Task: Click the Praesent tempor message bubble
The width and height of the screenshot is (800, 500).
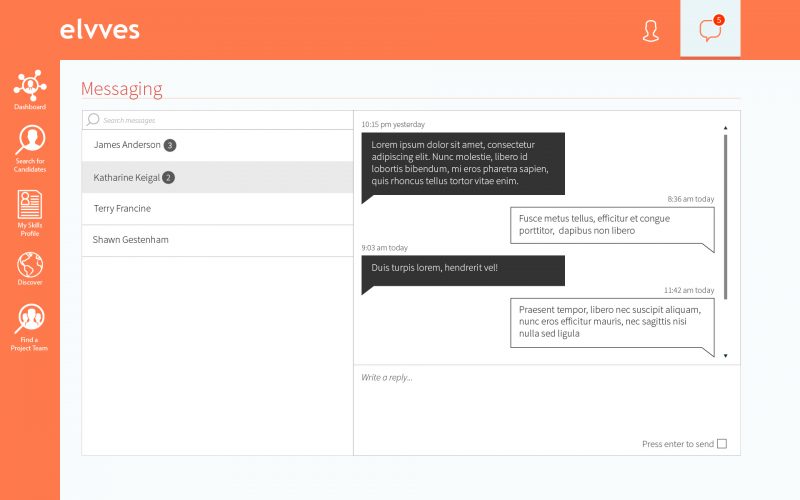Action: click(x=612, y=322)
